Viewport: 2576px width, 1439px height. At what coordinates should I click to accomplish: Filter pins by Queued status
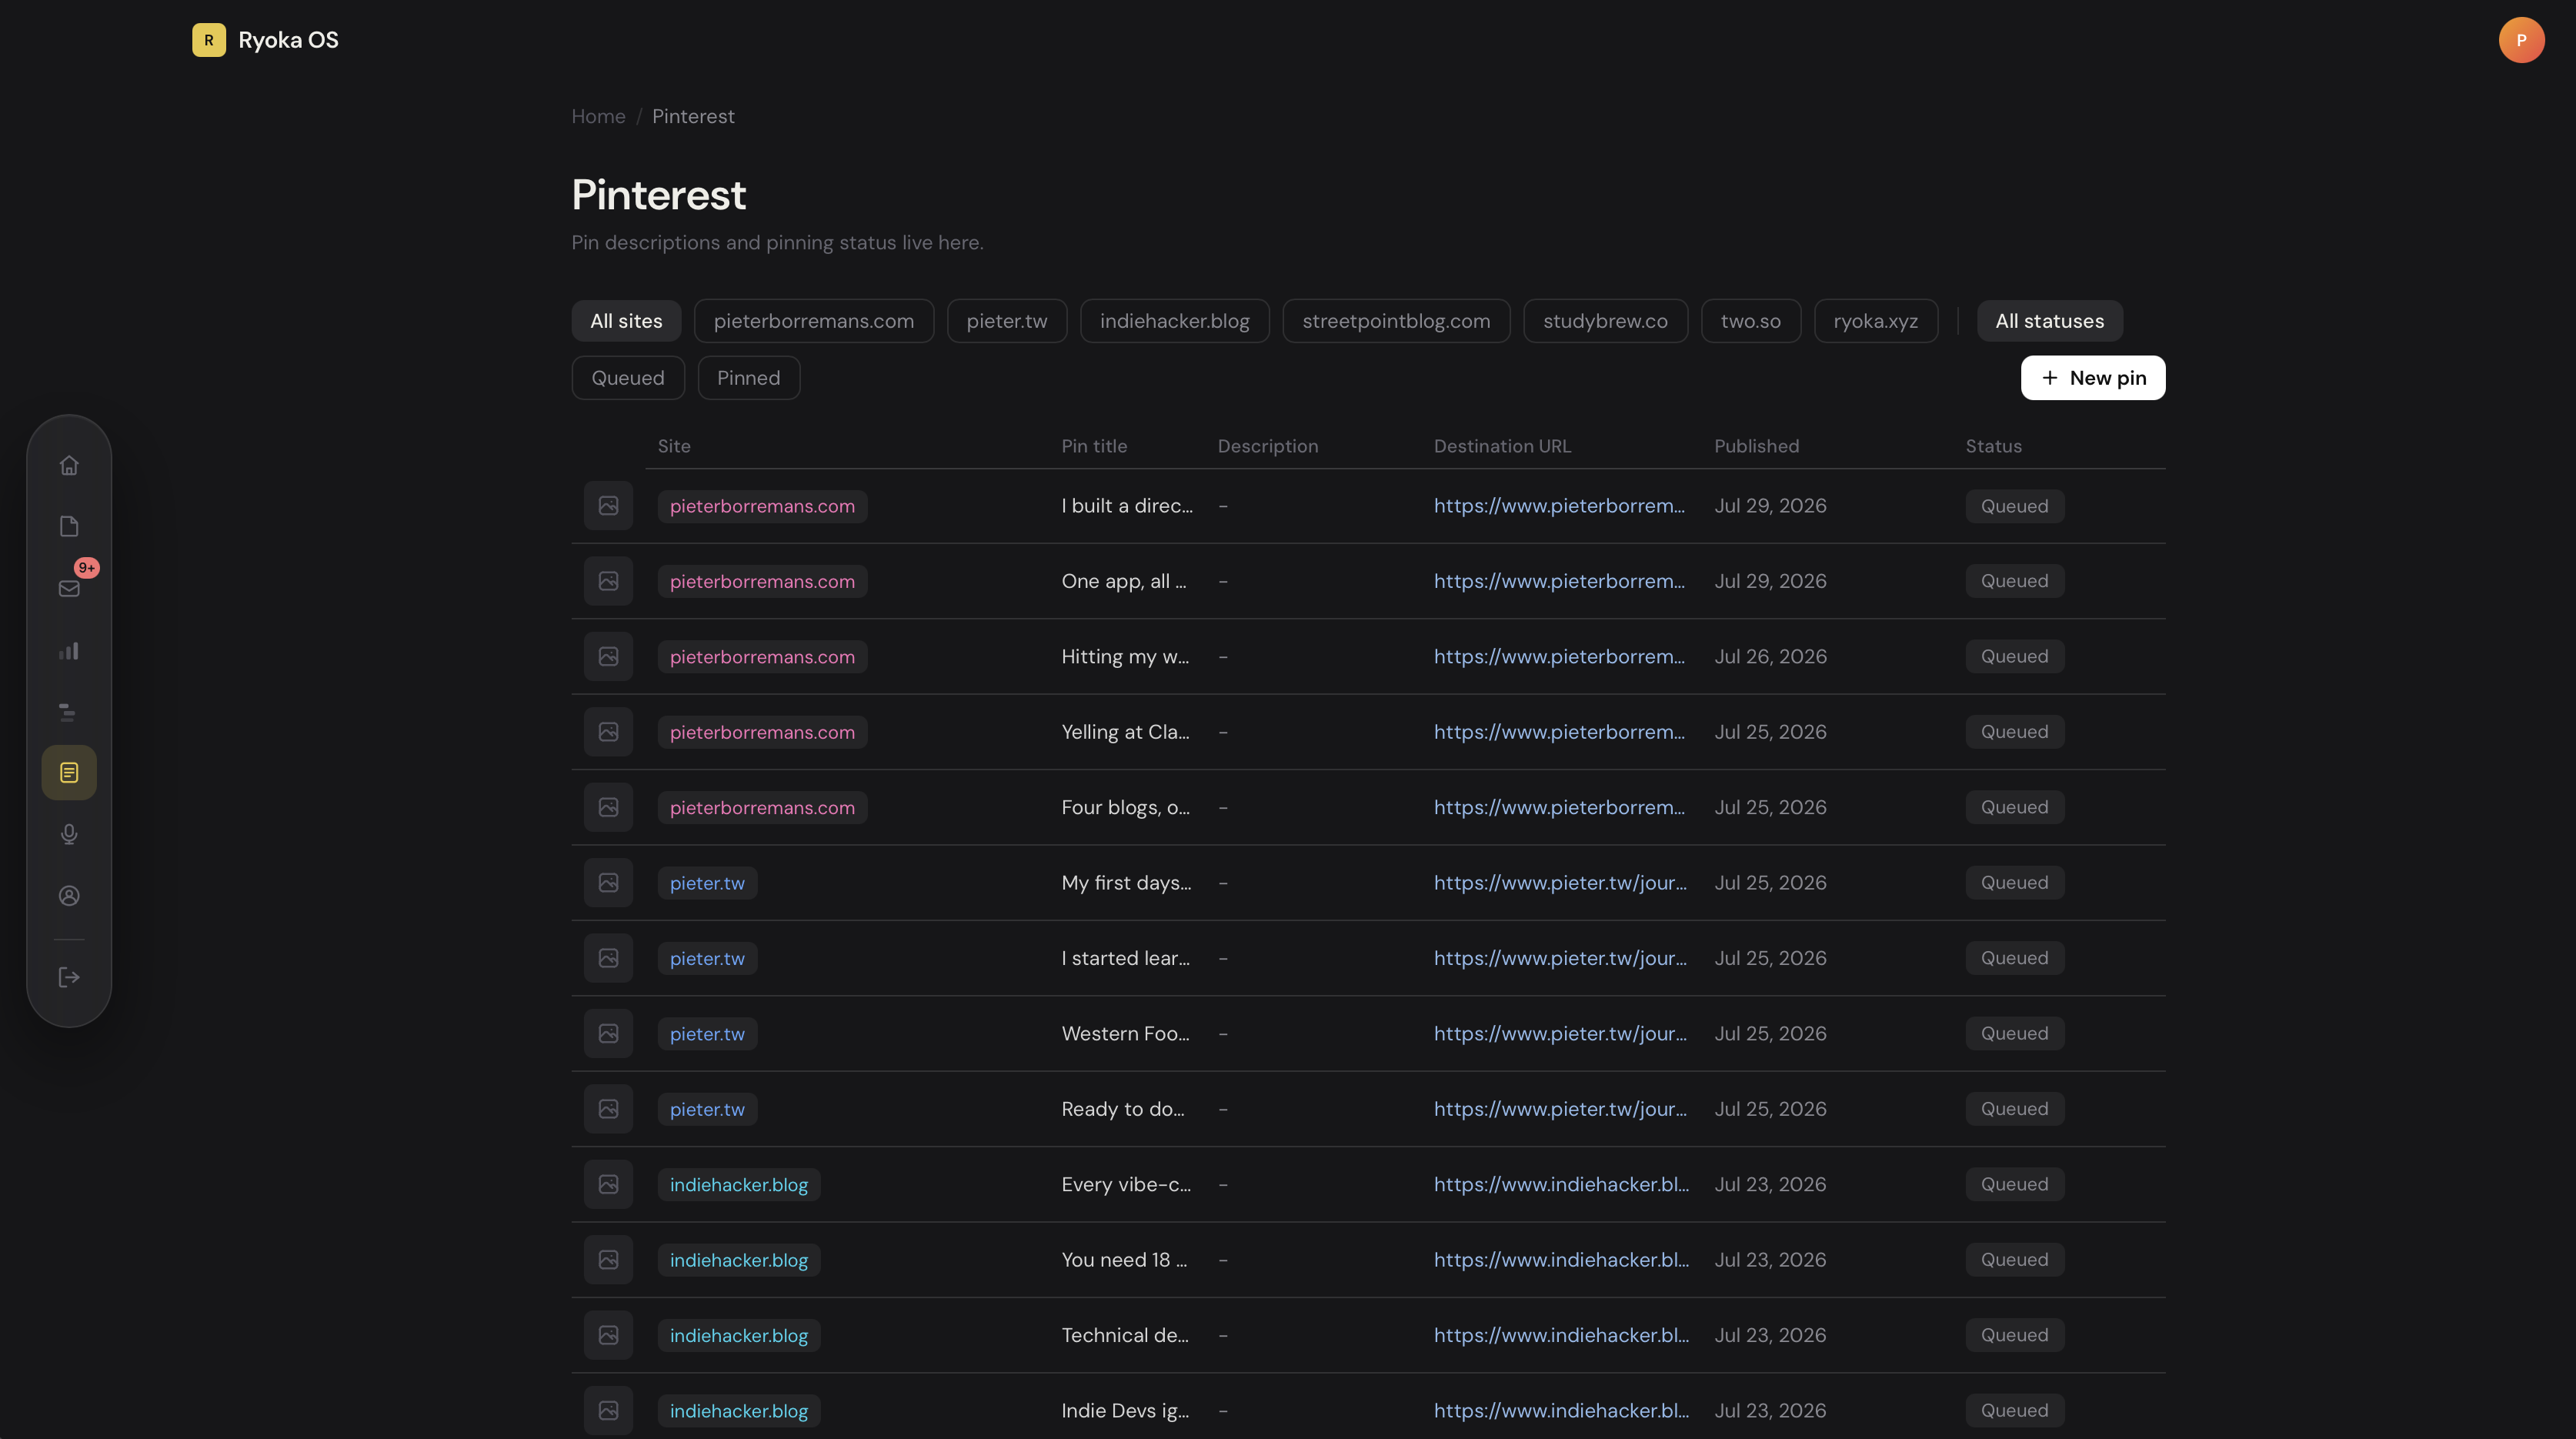coord(628,378)
